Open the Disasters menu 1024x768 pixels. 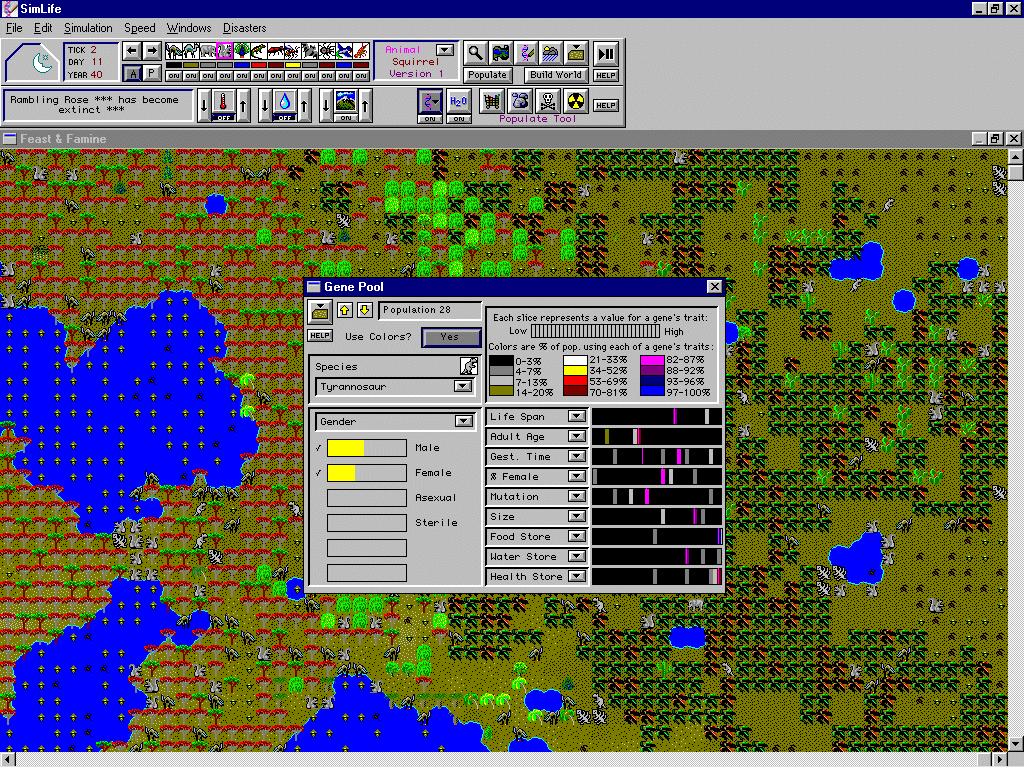244,28
